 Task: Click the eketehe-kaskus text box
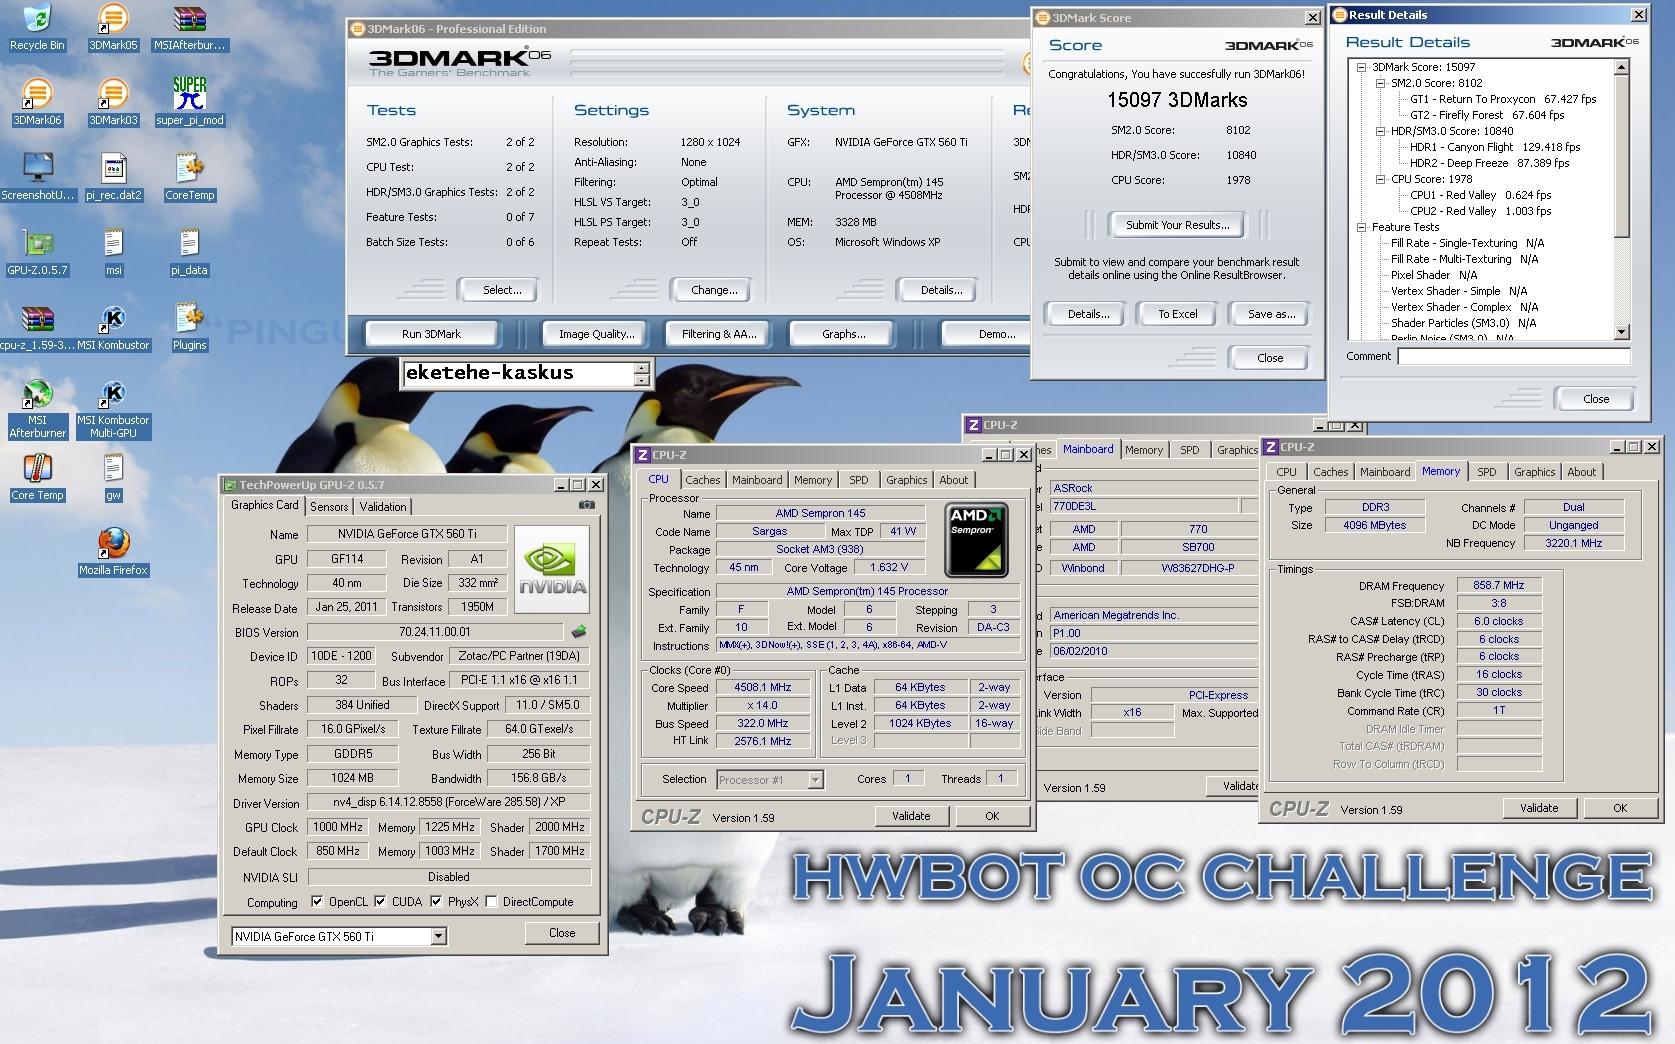tap(518, 373)
